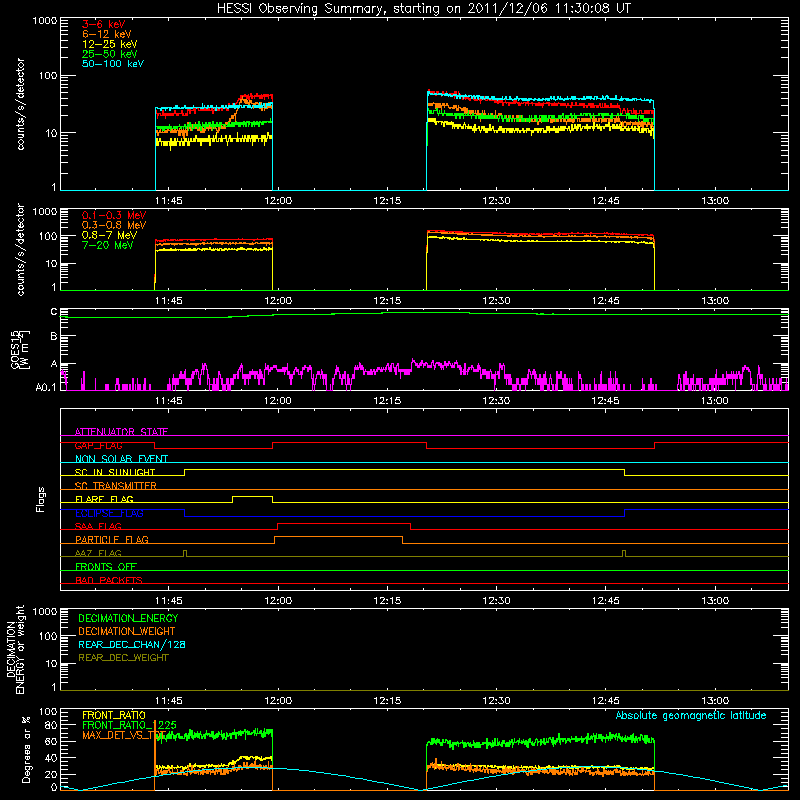Click the 13:00 time label under Flags panel
The width and height of the screenshot is (800, 800).
point(715,601)
